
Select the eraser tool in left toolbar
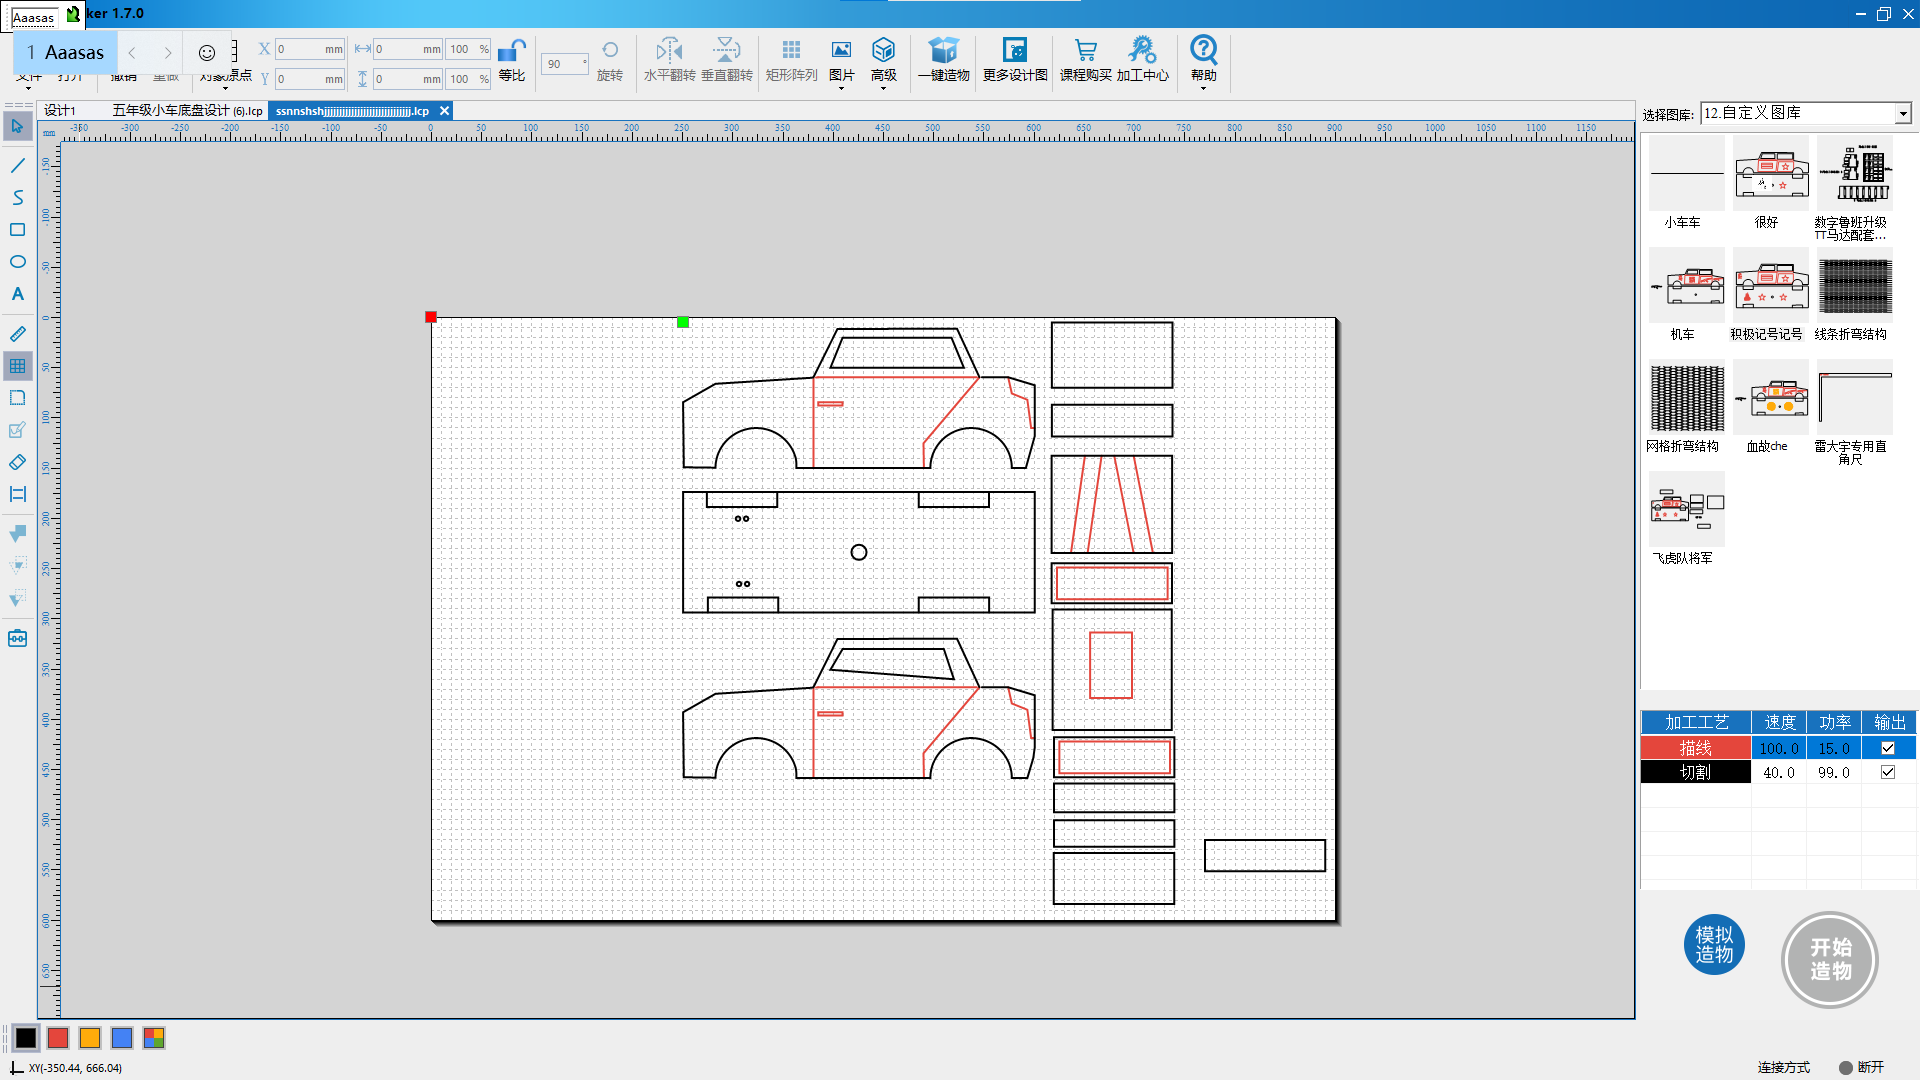[18, 462]
